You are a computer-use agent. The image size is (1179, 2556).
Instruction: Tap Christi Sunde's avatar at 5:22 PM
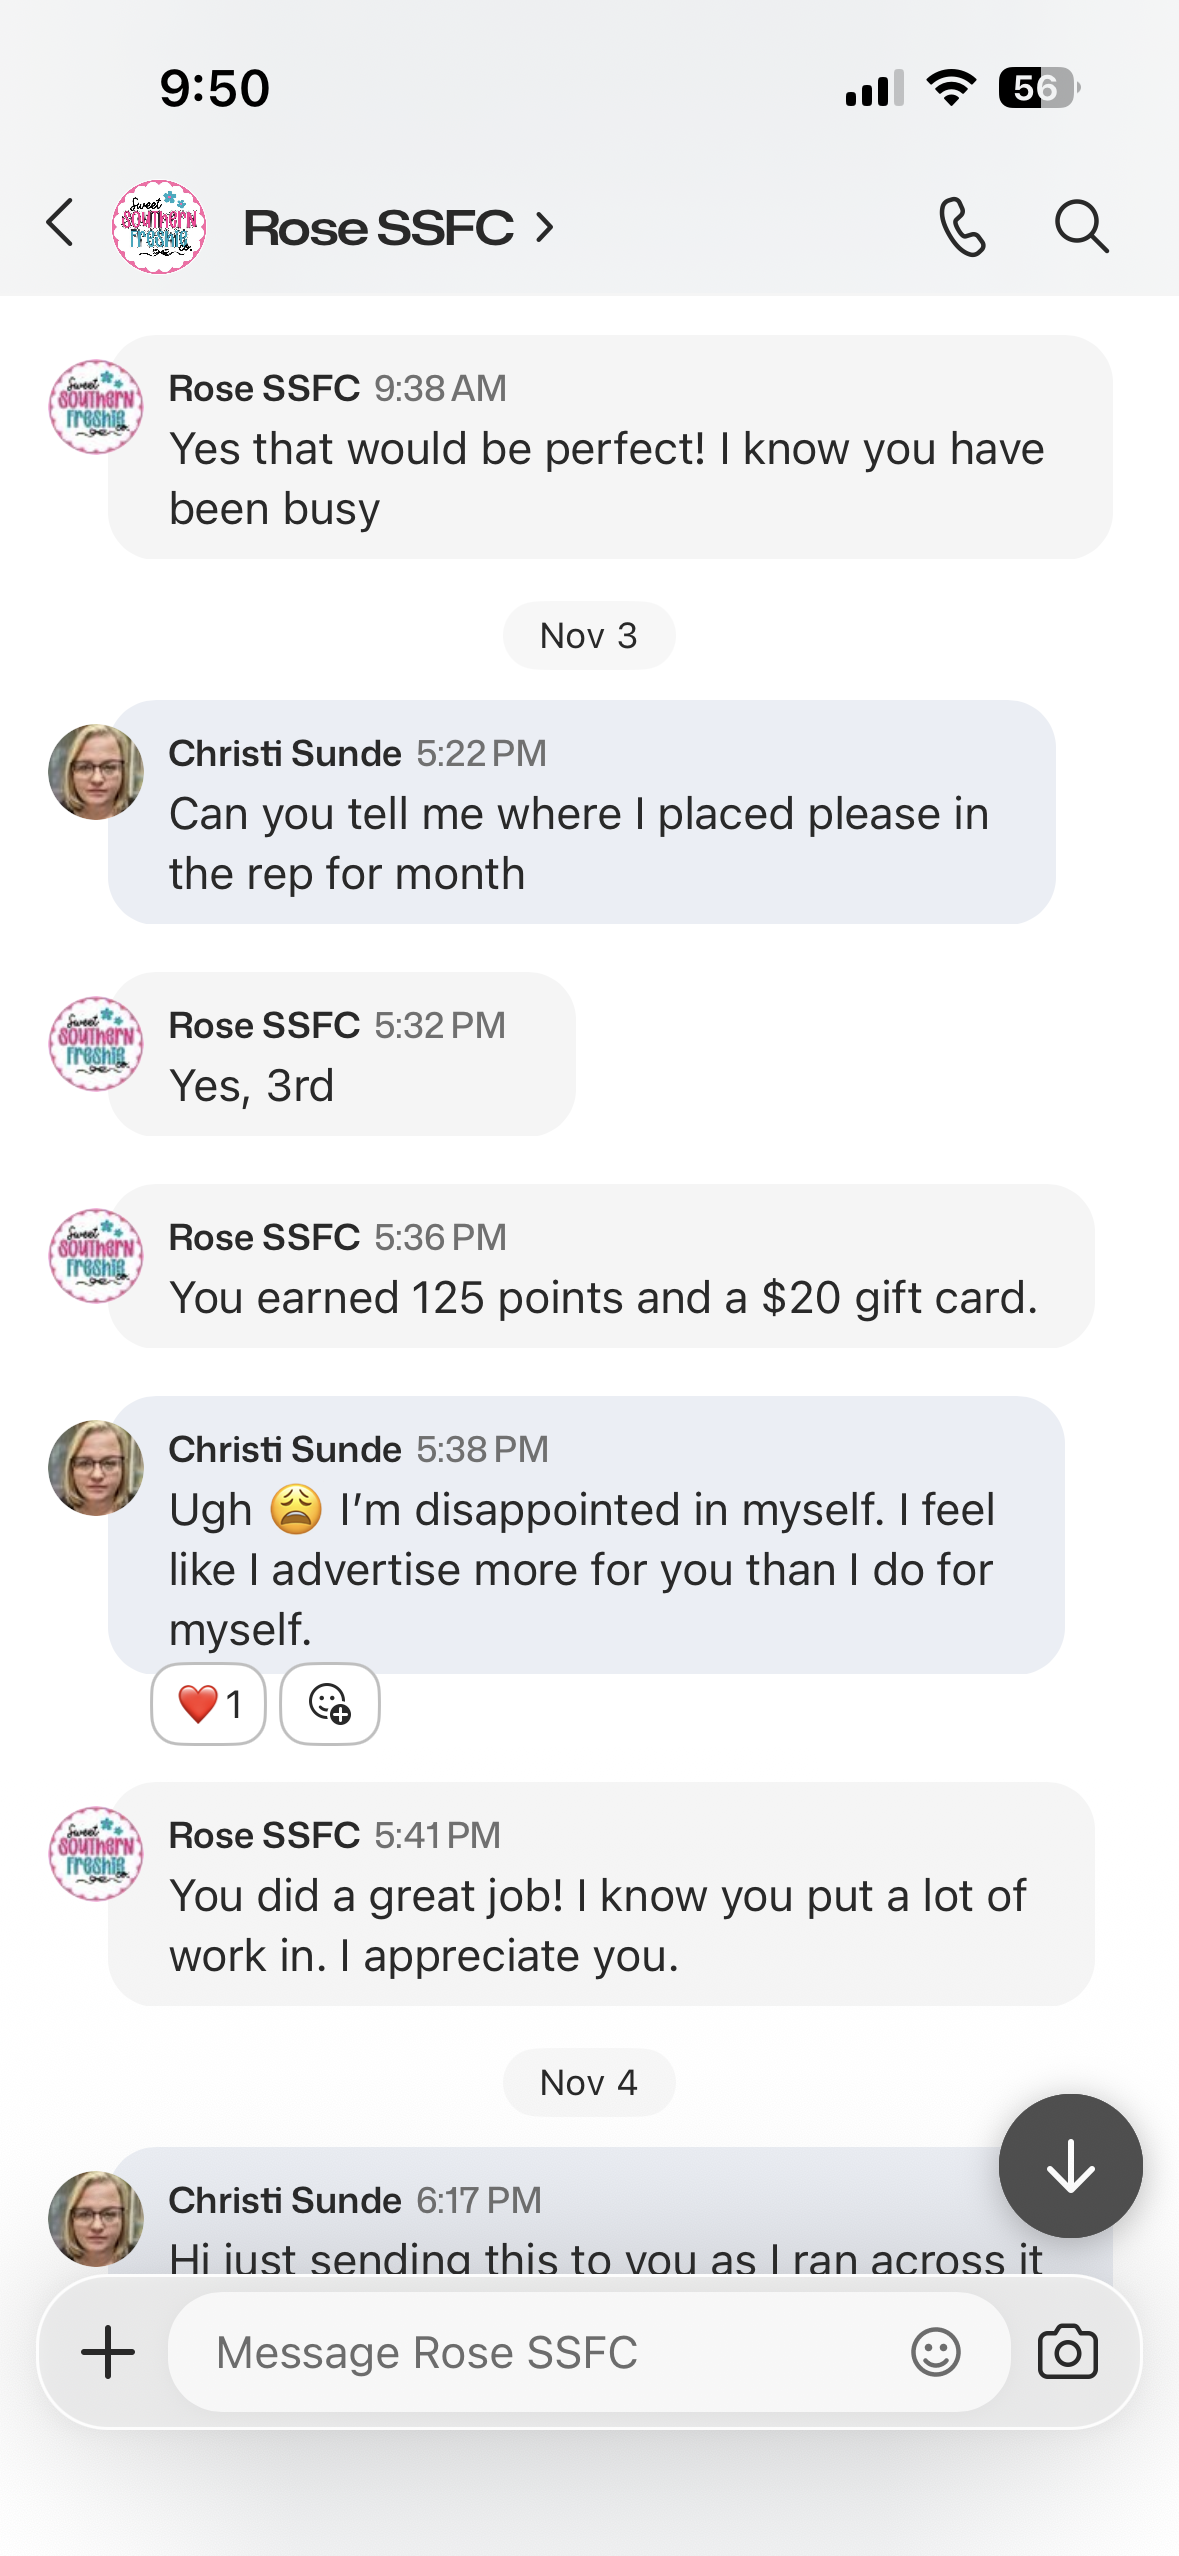pos(96,772)
